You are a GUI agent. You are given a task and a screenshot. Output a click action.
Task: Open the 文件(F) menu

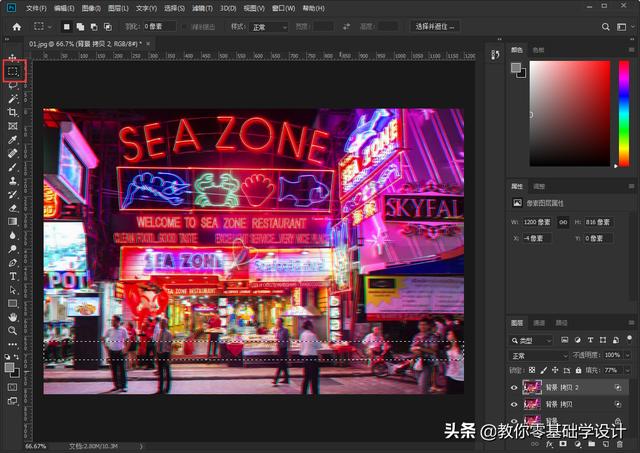pos(36,8)
